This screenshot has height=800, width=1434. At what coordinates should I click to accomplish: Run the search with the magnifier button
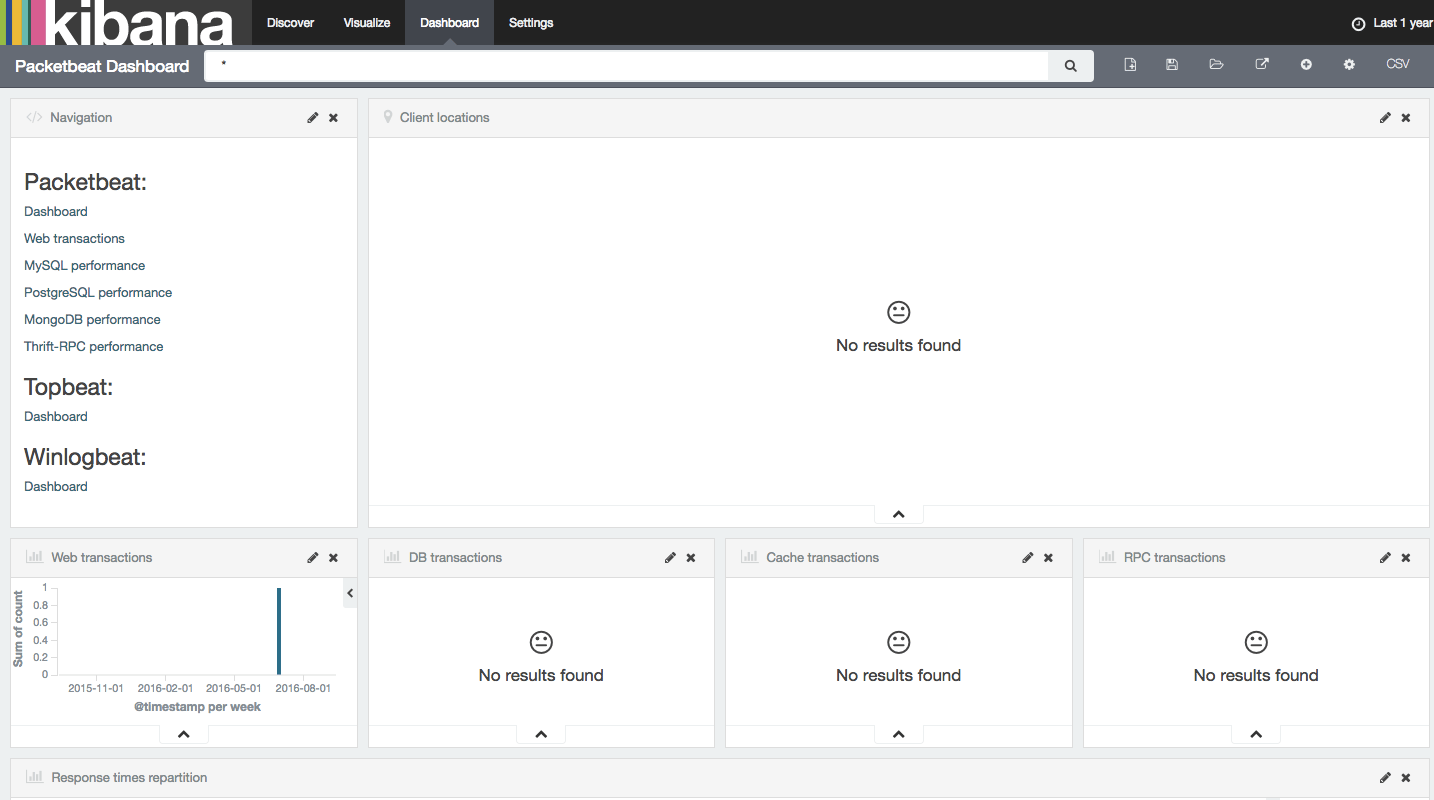(1071, 66)
